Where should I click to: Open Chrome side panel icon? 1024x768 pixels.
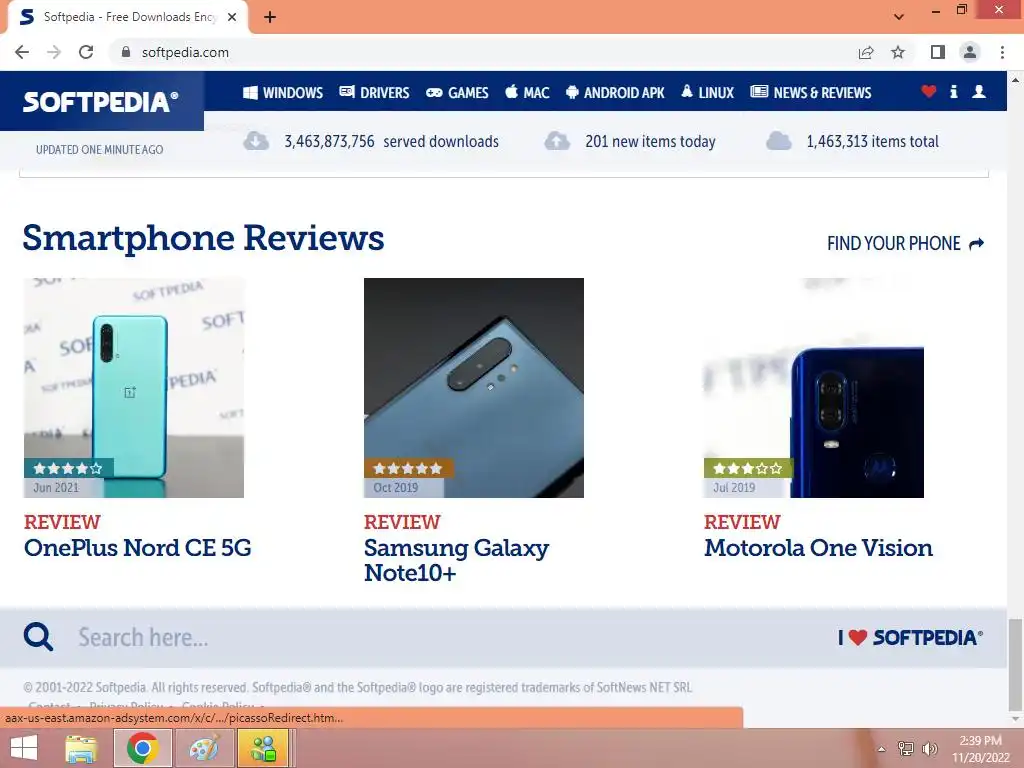click(x=938, y=52)
